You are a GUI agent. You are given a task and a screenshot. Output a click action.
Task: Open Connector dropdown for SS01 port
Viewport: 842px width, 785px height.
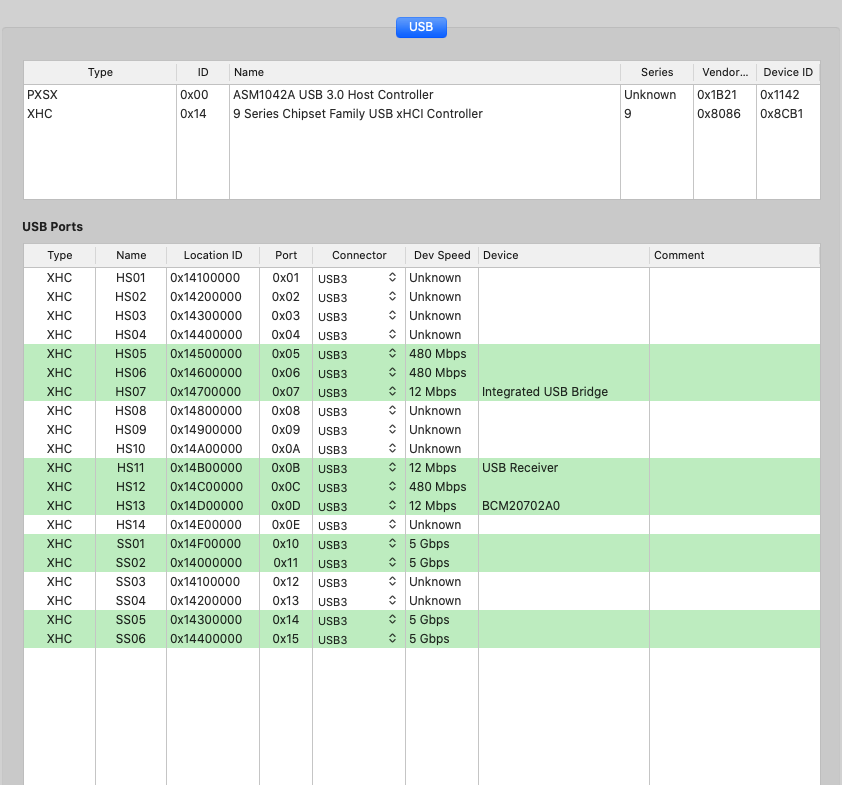pos(358,544)
